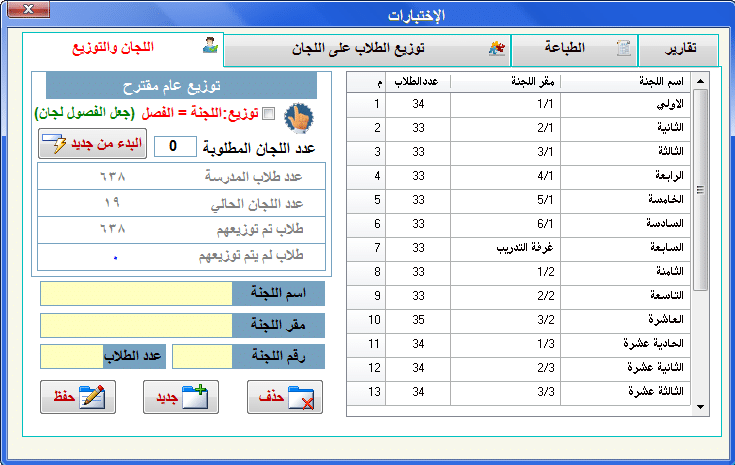The image size is (735, 465).
Task: Open توزيع الطلاب على اللجان tab
Action: [367, 49]
